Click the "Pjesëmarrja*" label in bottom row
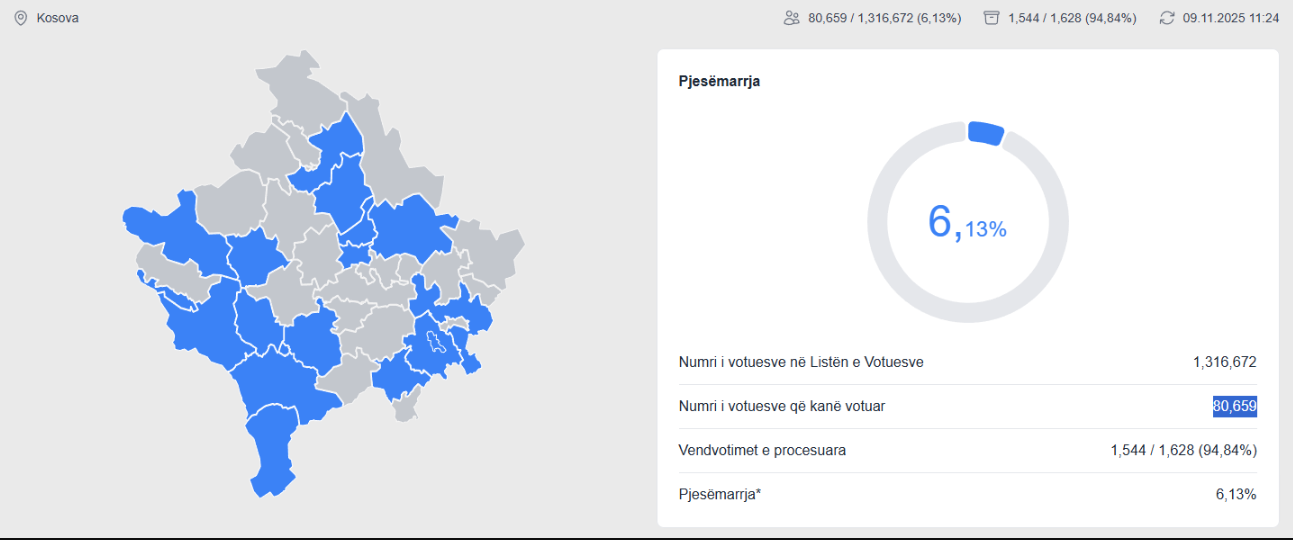This screenshot has height=540, width=1293. point(720,494)
